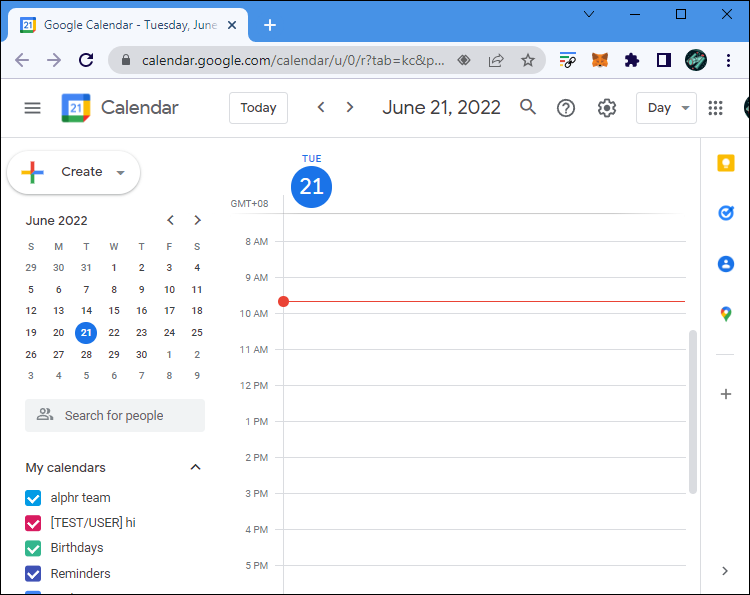Viewport: 750px width, 595px height.
Task: Open the Support help icon
Action: coord(565,108)
